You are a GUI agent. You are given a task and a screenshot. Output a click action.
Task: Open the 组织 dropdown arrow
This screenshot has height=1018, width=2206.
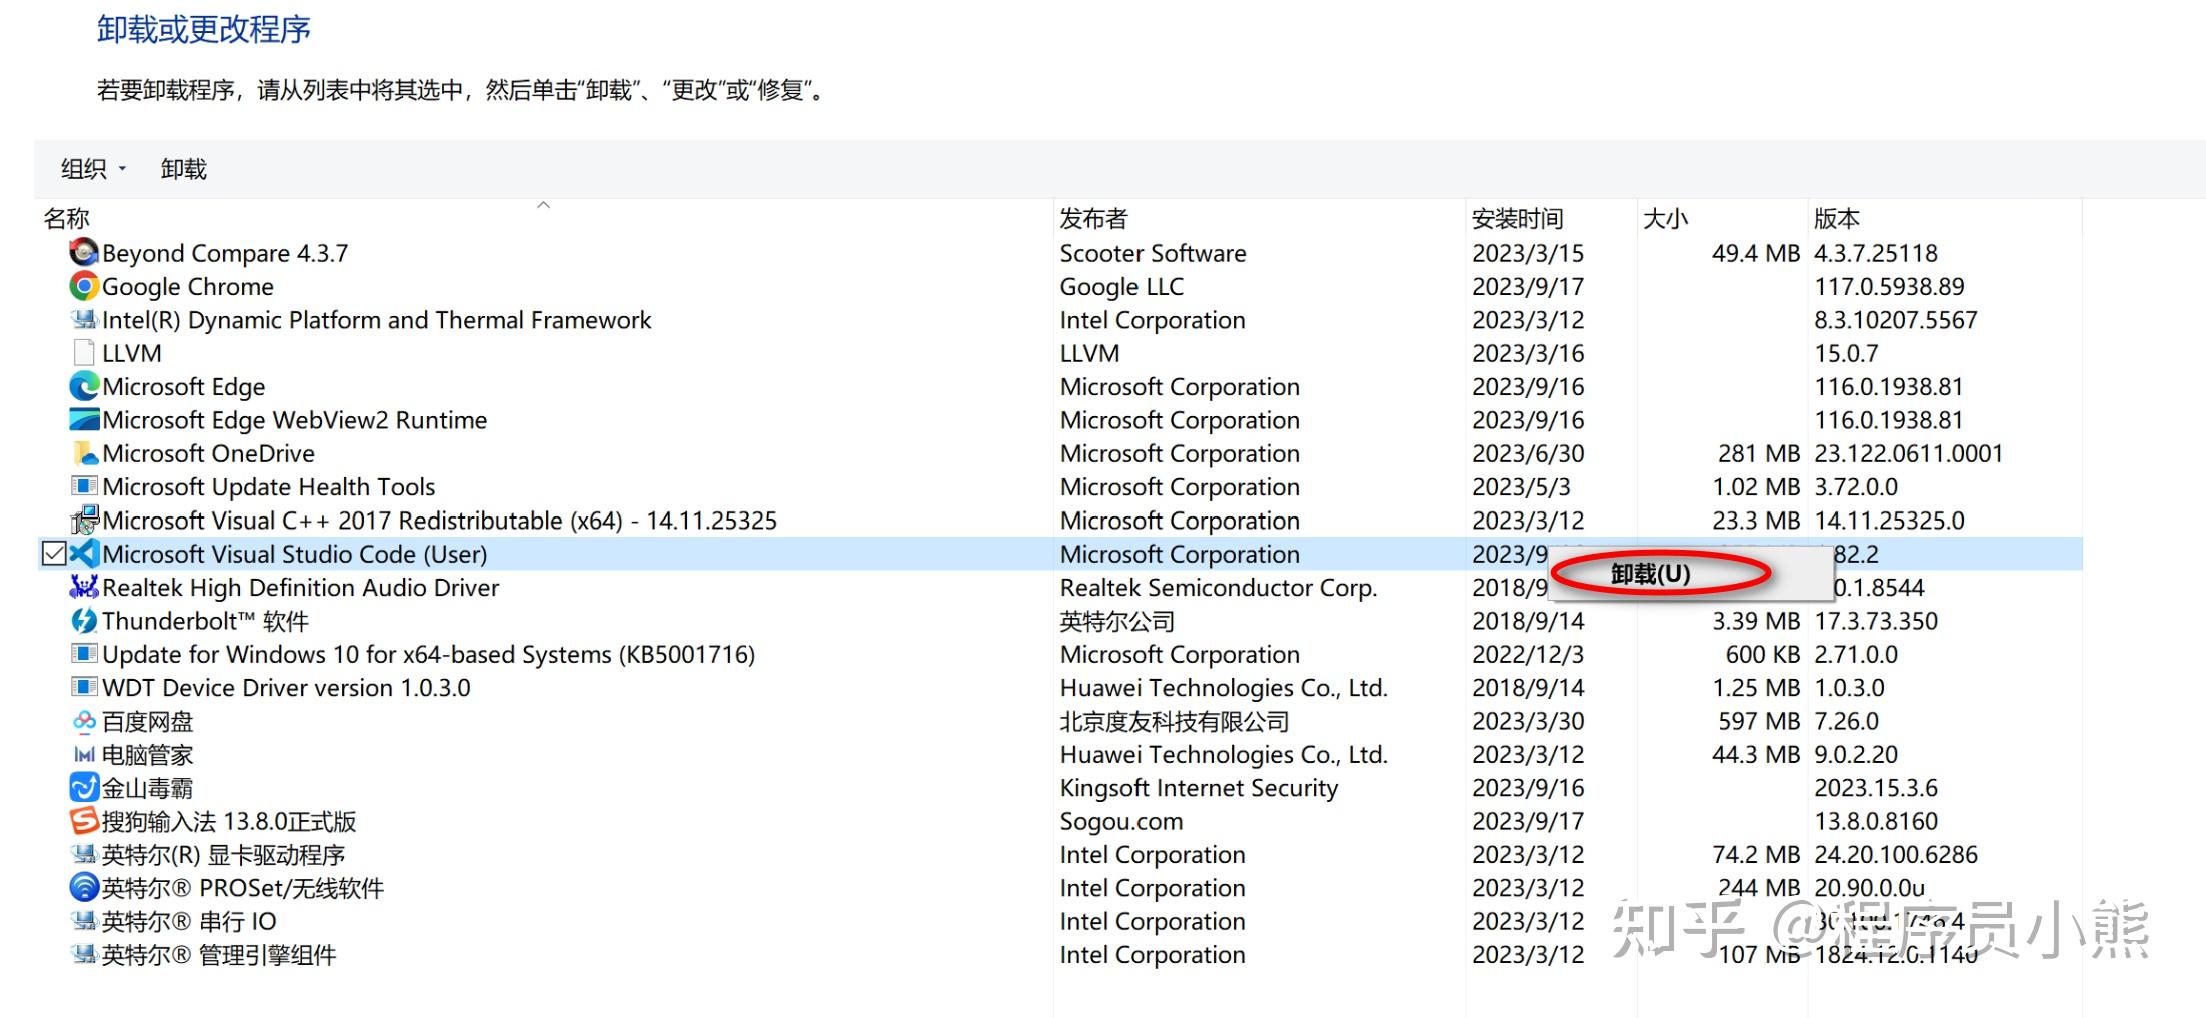[x=122, y=168]
